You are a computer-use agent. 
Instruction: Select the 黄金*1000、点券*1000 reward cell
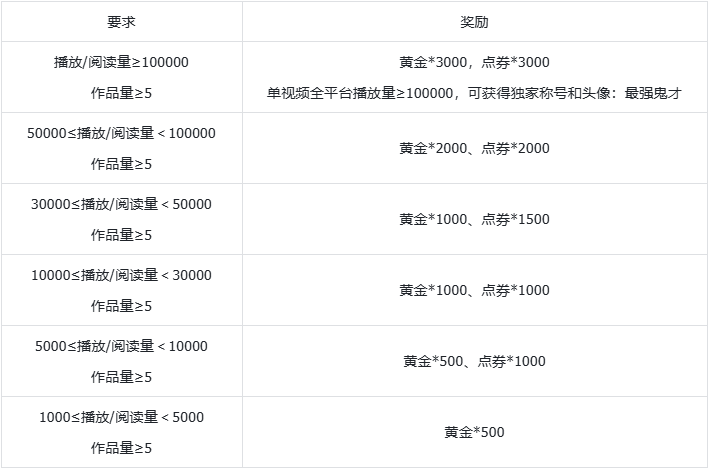474,290
